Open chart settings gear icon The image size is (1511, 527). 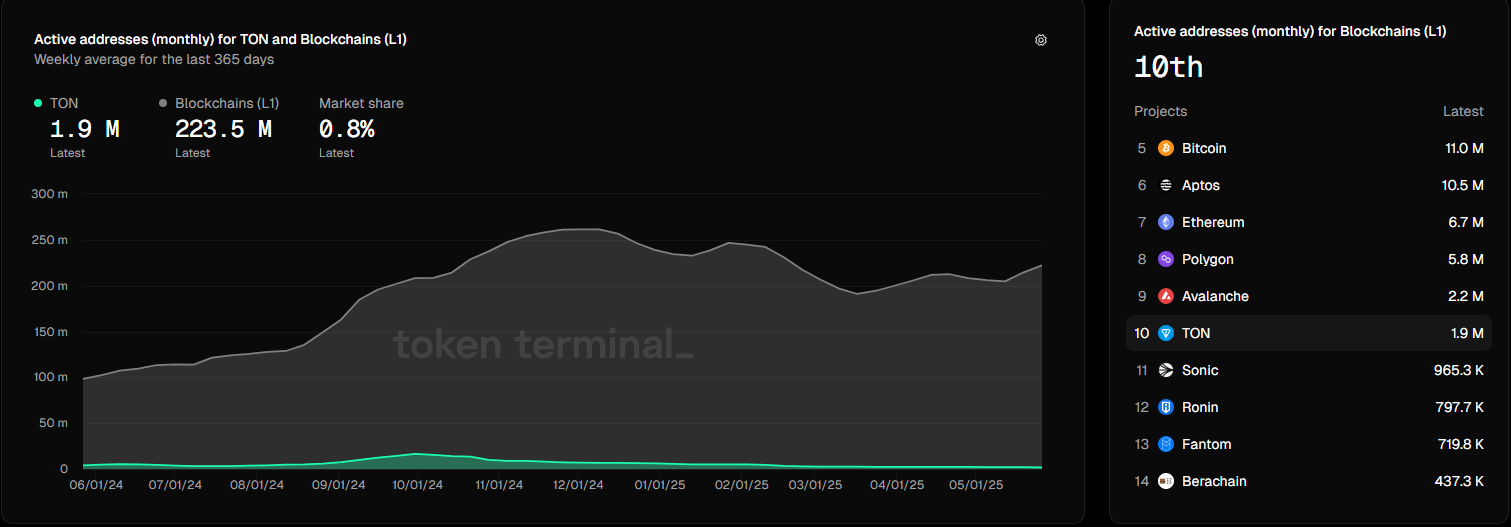(1041, 40)
